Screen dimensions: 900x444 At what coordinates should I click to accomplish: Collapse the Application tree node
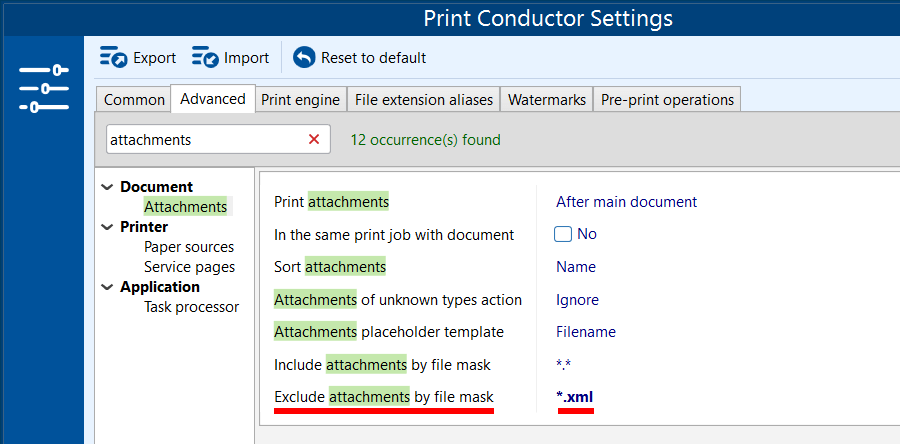109,287
